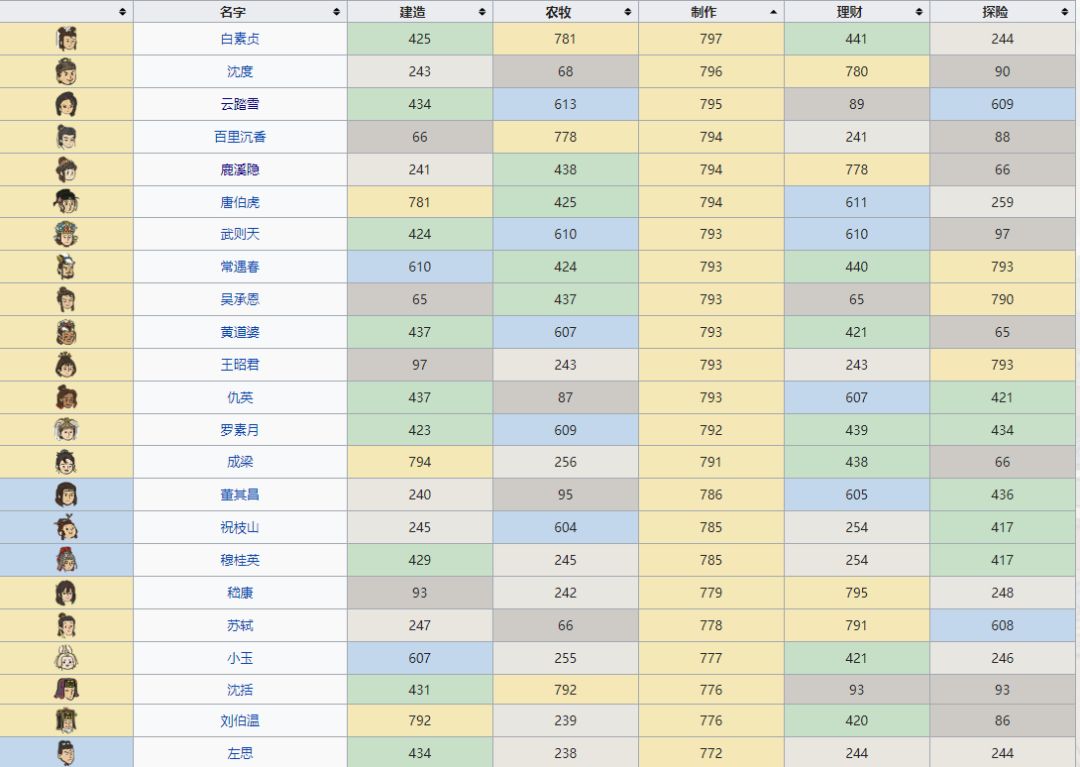This screenshot has height=767, width=1080.
Task: Open the 鹿溪隐 page link
Action: click(240, 170)
